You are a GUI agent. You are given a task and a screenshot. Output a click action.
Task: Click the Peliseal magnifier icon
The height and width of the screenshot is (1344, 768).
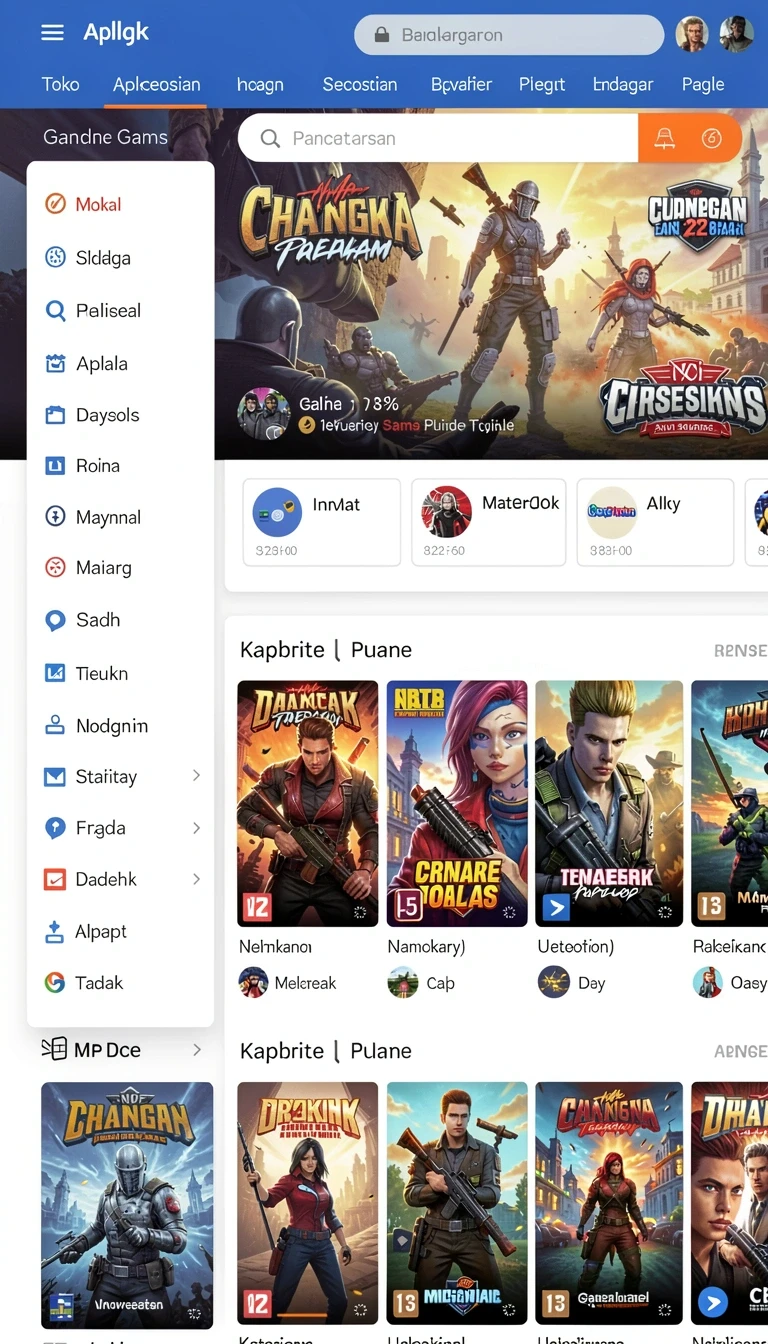(56, 311)
